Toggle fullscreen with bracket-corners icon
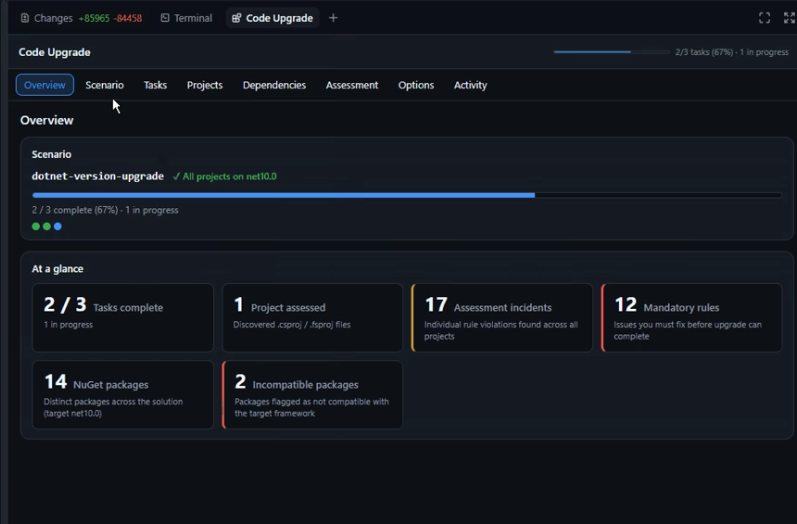797x524 pixels. click(764, 18)
